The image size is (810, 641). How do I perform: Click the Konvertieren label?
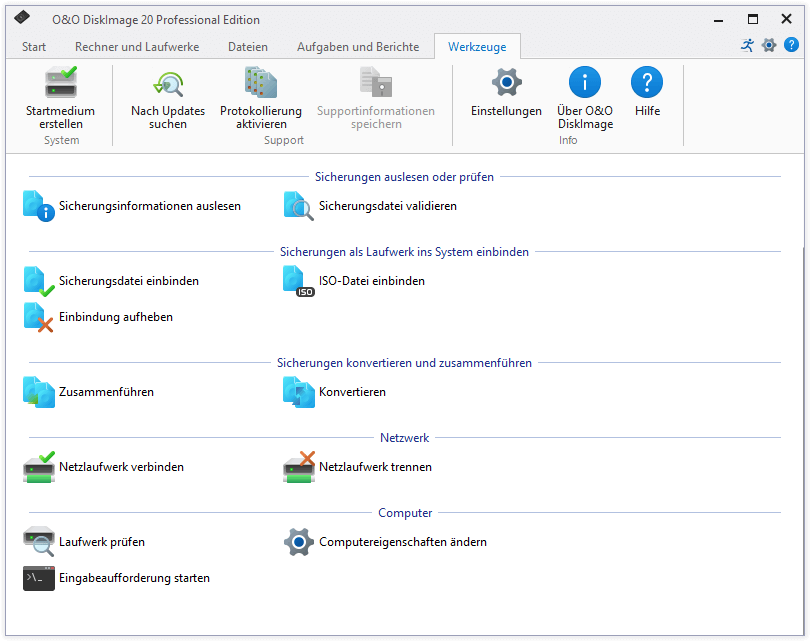pyautogui.click(x=352, y=392)
